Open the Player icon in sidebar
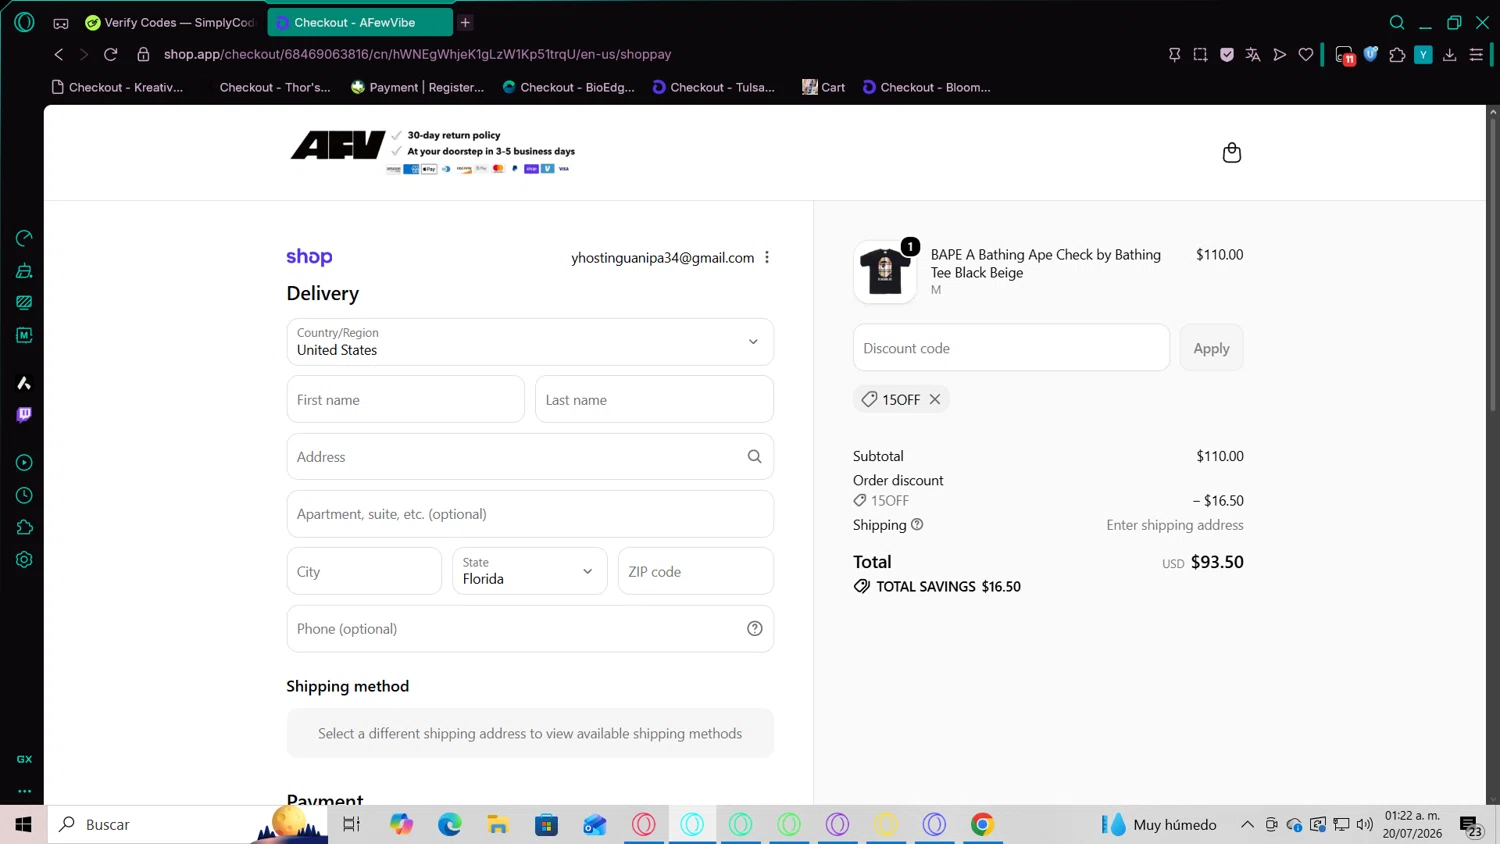Image resolution: width=1500 pixels, height=844 pixels. tap(24, 463)
